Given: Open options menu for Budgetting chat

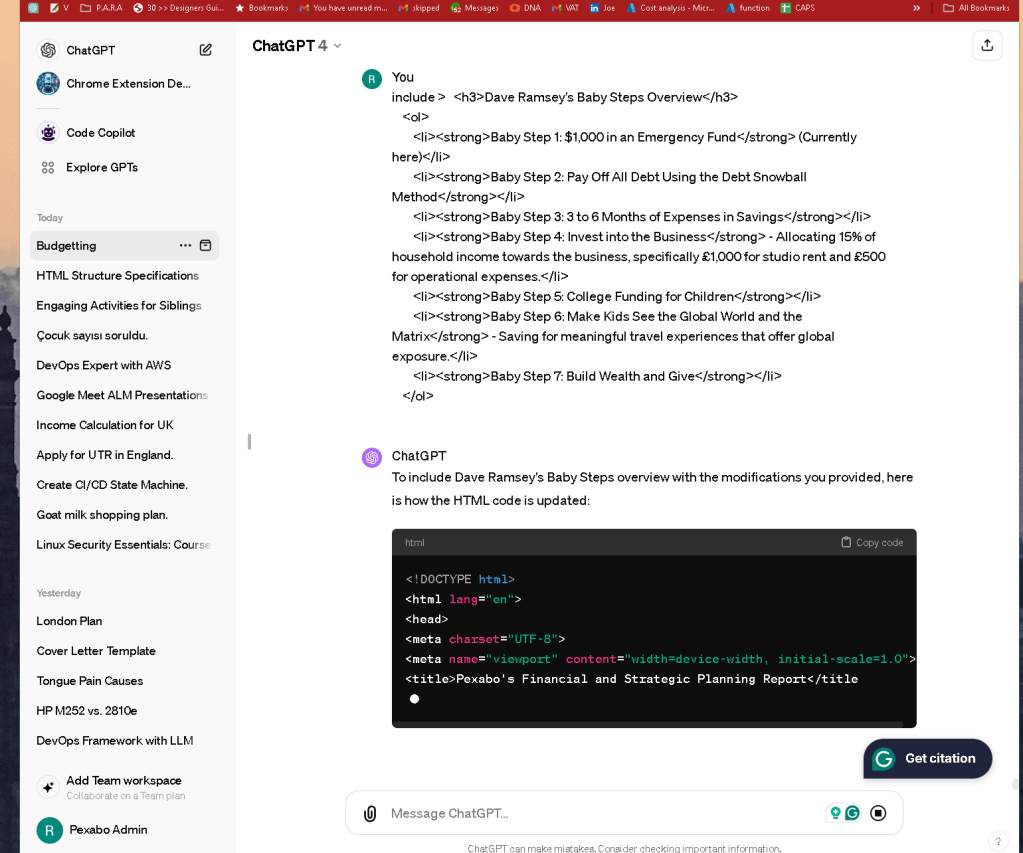Looking at the screenshot, I should [x=185, y=245].
